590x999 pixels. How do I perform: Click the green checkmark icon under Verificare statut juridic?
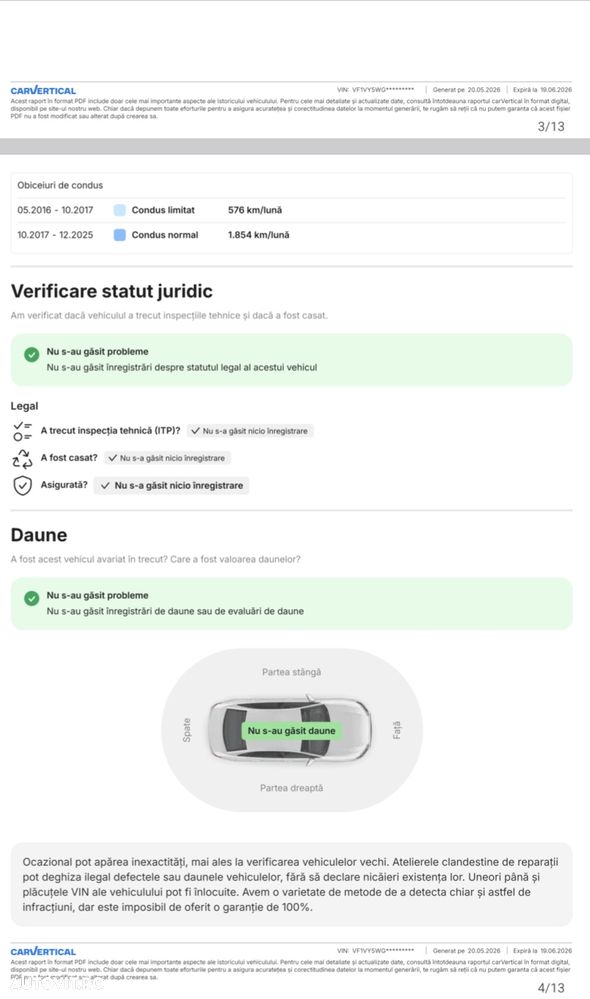click(x=31, y=354)
